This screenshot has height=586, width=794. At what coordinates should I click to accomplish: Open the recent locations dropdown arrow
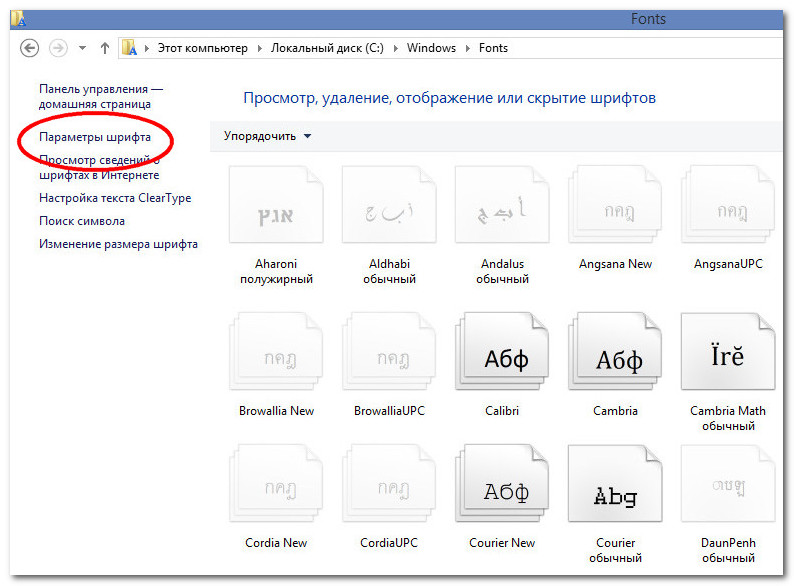[82, 48]
